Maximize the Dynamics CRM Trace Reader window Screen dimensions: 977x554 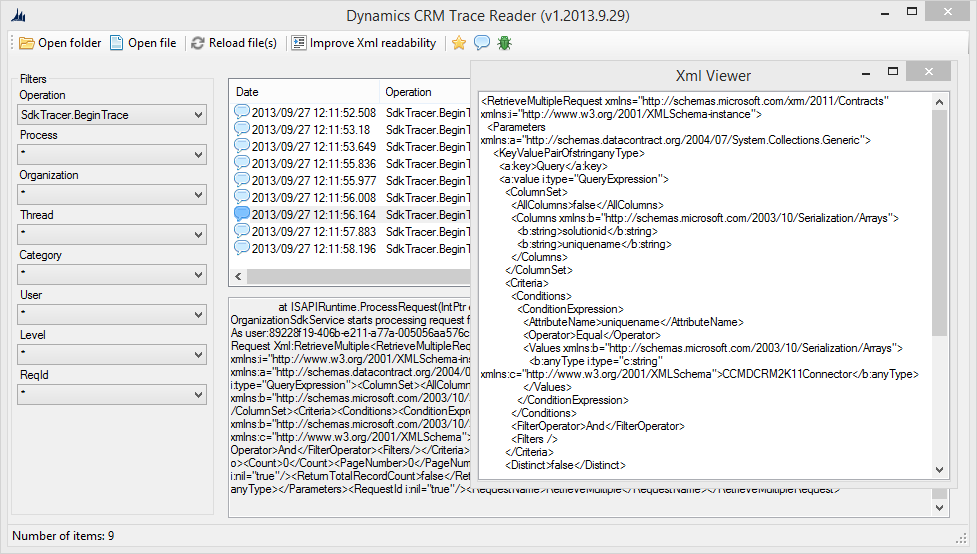click(x=912, y=12)
